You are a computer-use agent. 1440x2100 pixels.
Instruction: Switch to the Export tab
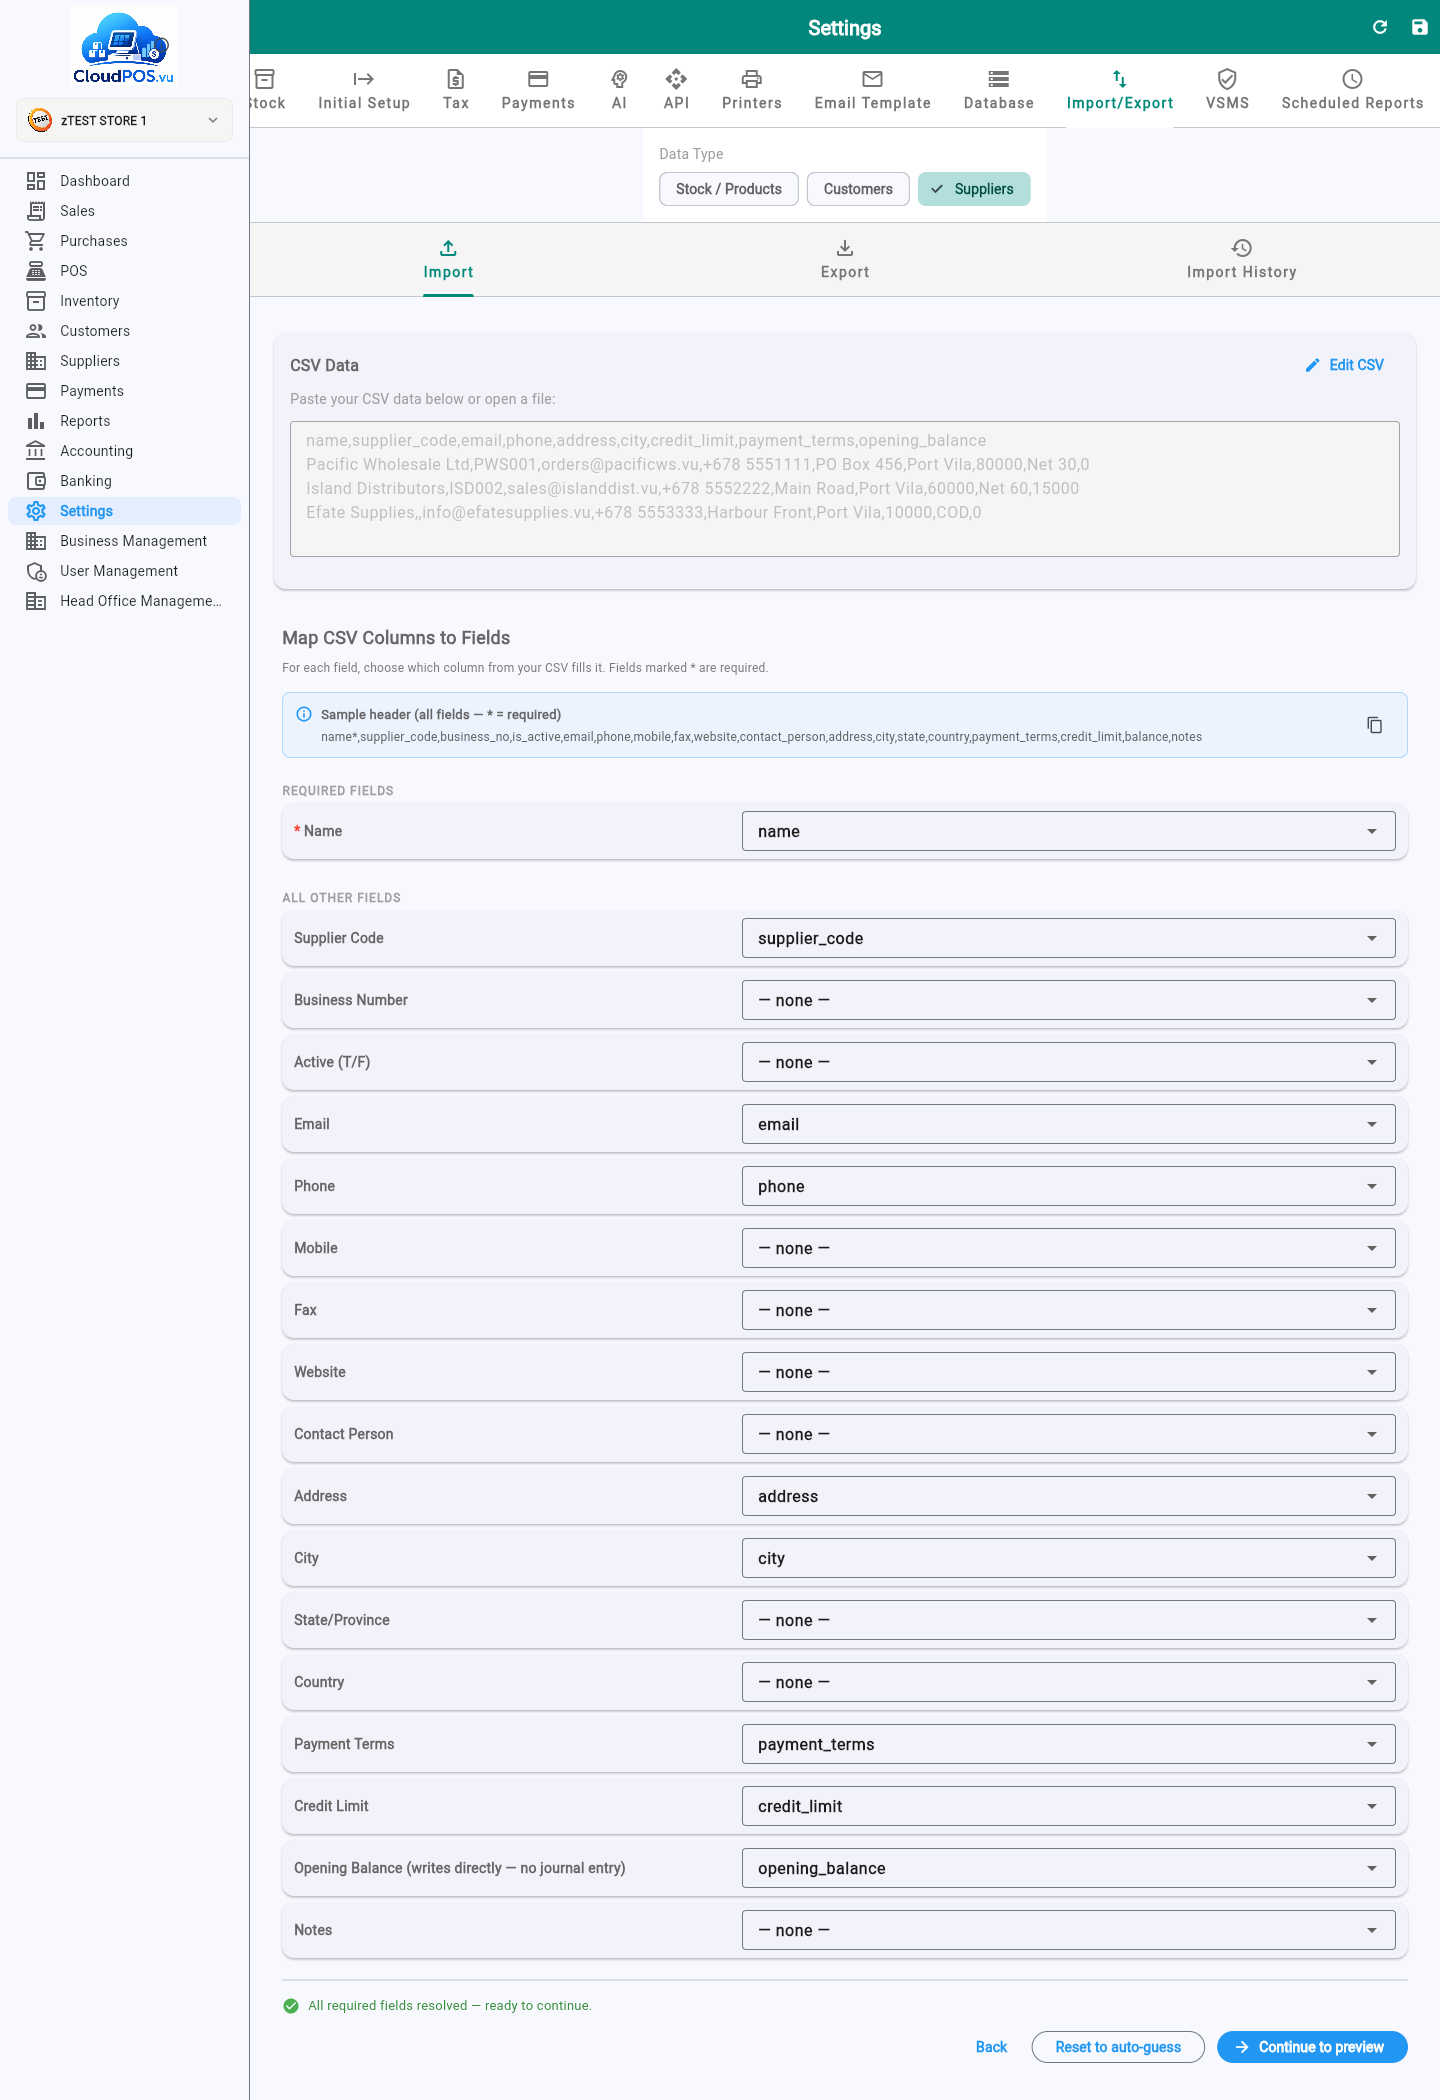click(x=845, y=260)
